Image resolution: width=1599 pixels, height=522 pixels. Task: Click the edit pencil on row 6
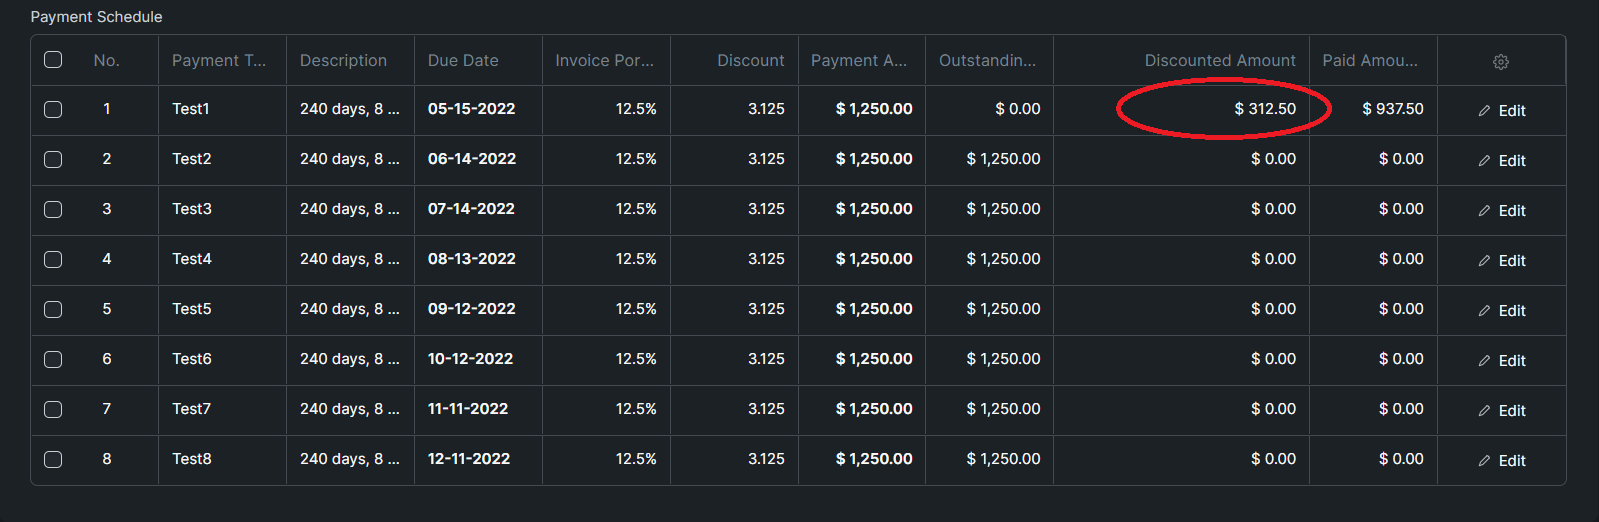tap(1484, 361)
